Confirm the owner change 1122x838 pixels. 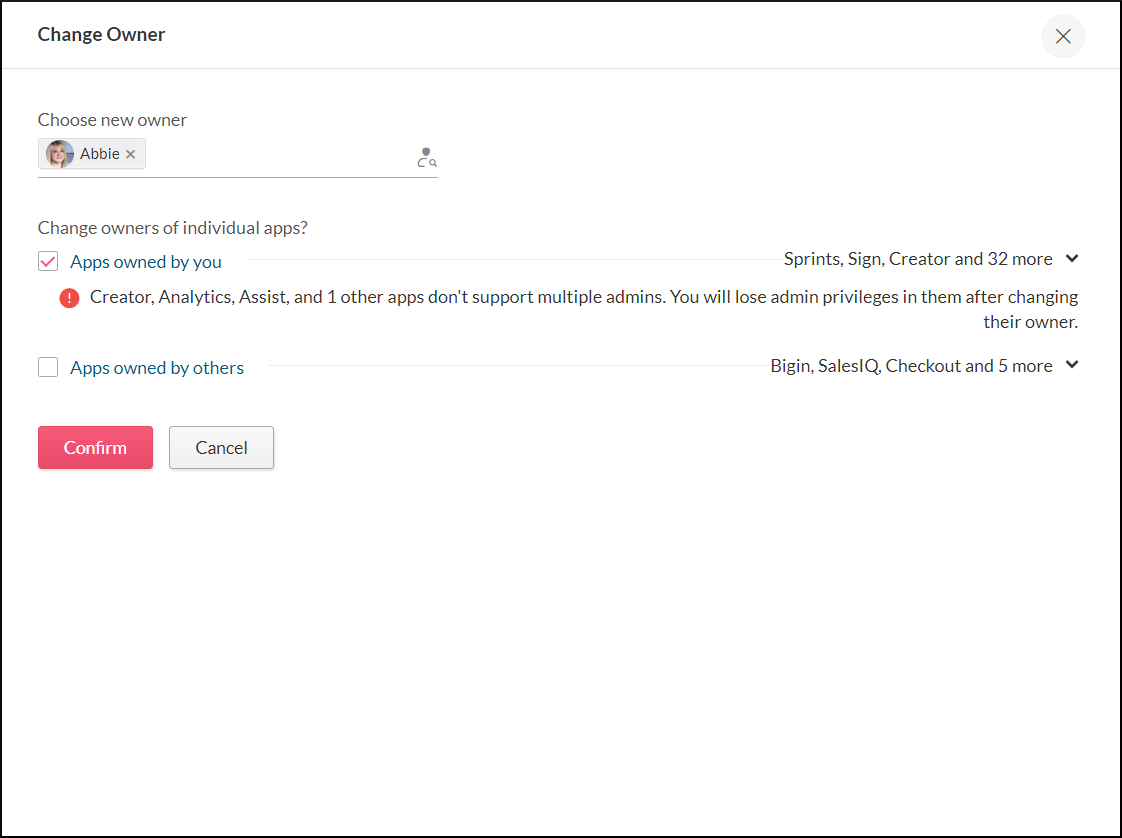point(95,447)
